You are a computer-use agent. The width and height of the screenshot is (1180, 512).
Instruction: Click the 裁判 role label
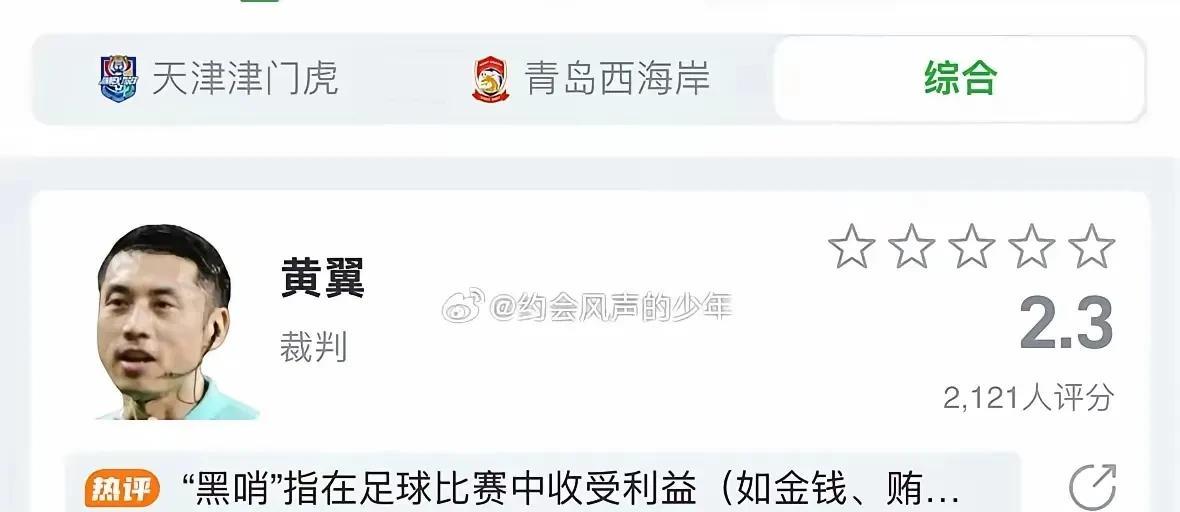(314, 347)
